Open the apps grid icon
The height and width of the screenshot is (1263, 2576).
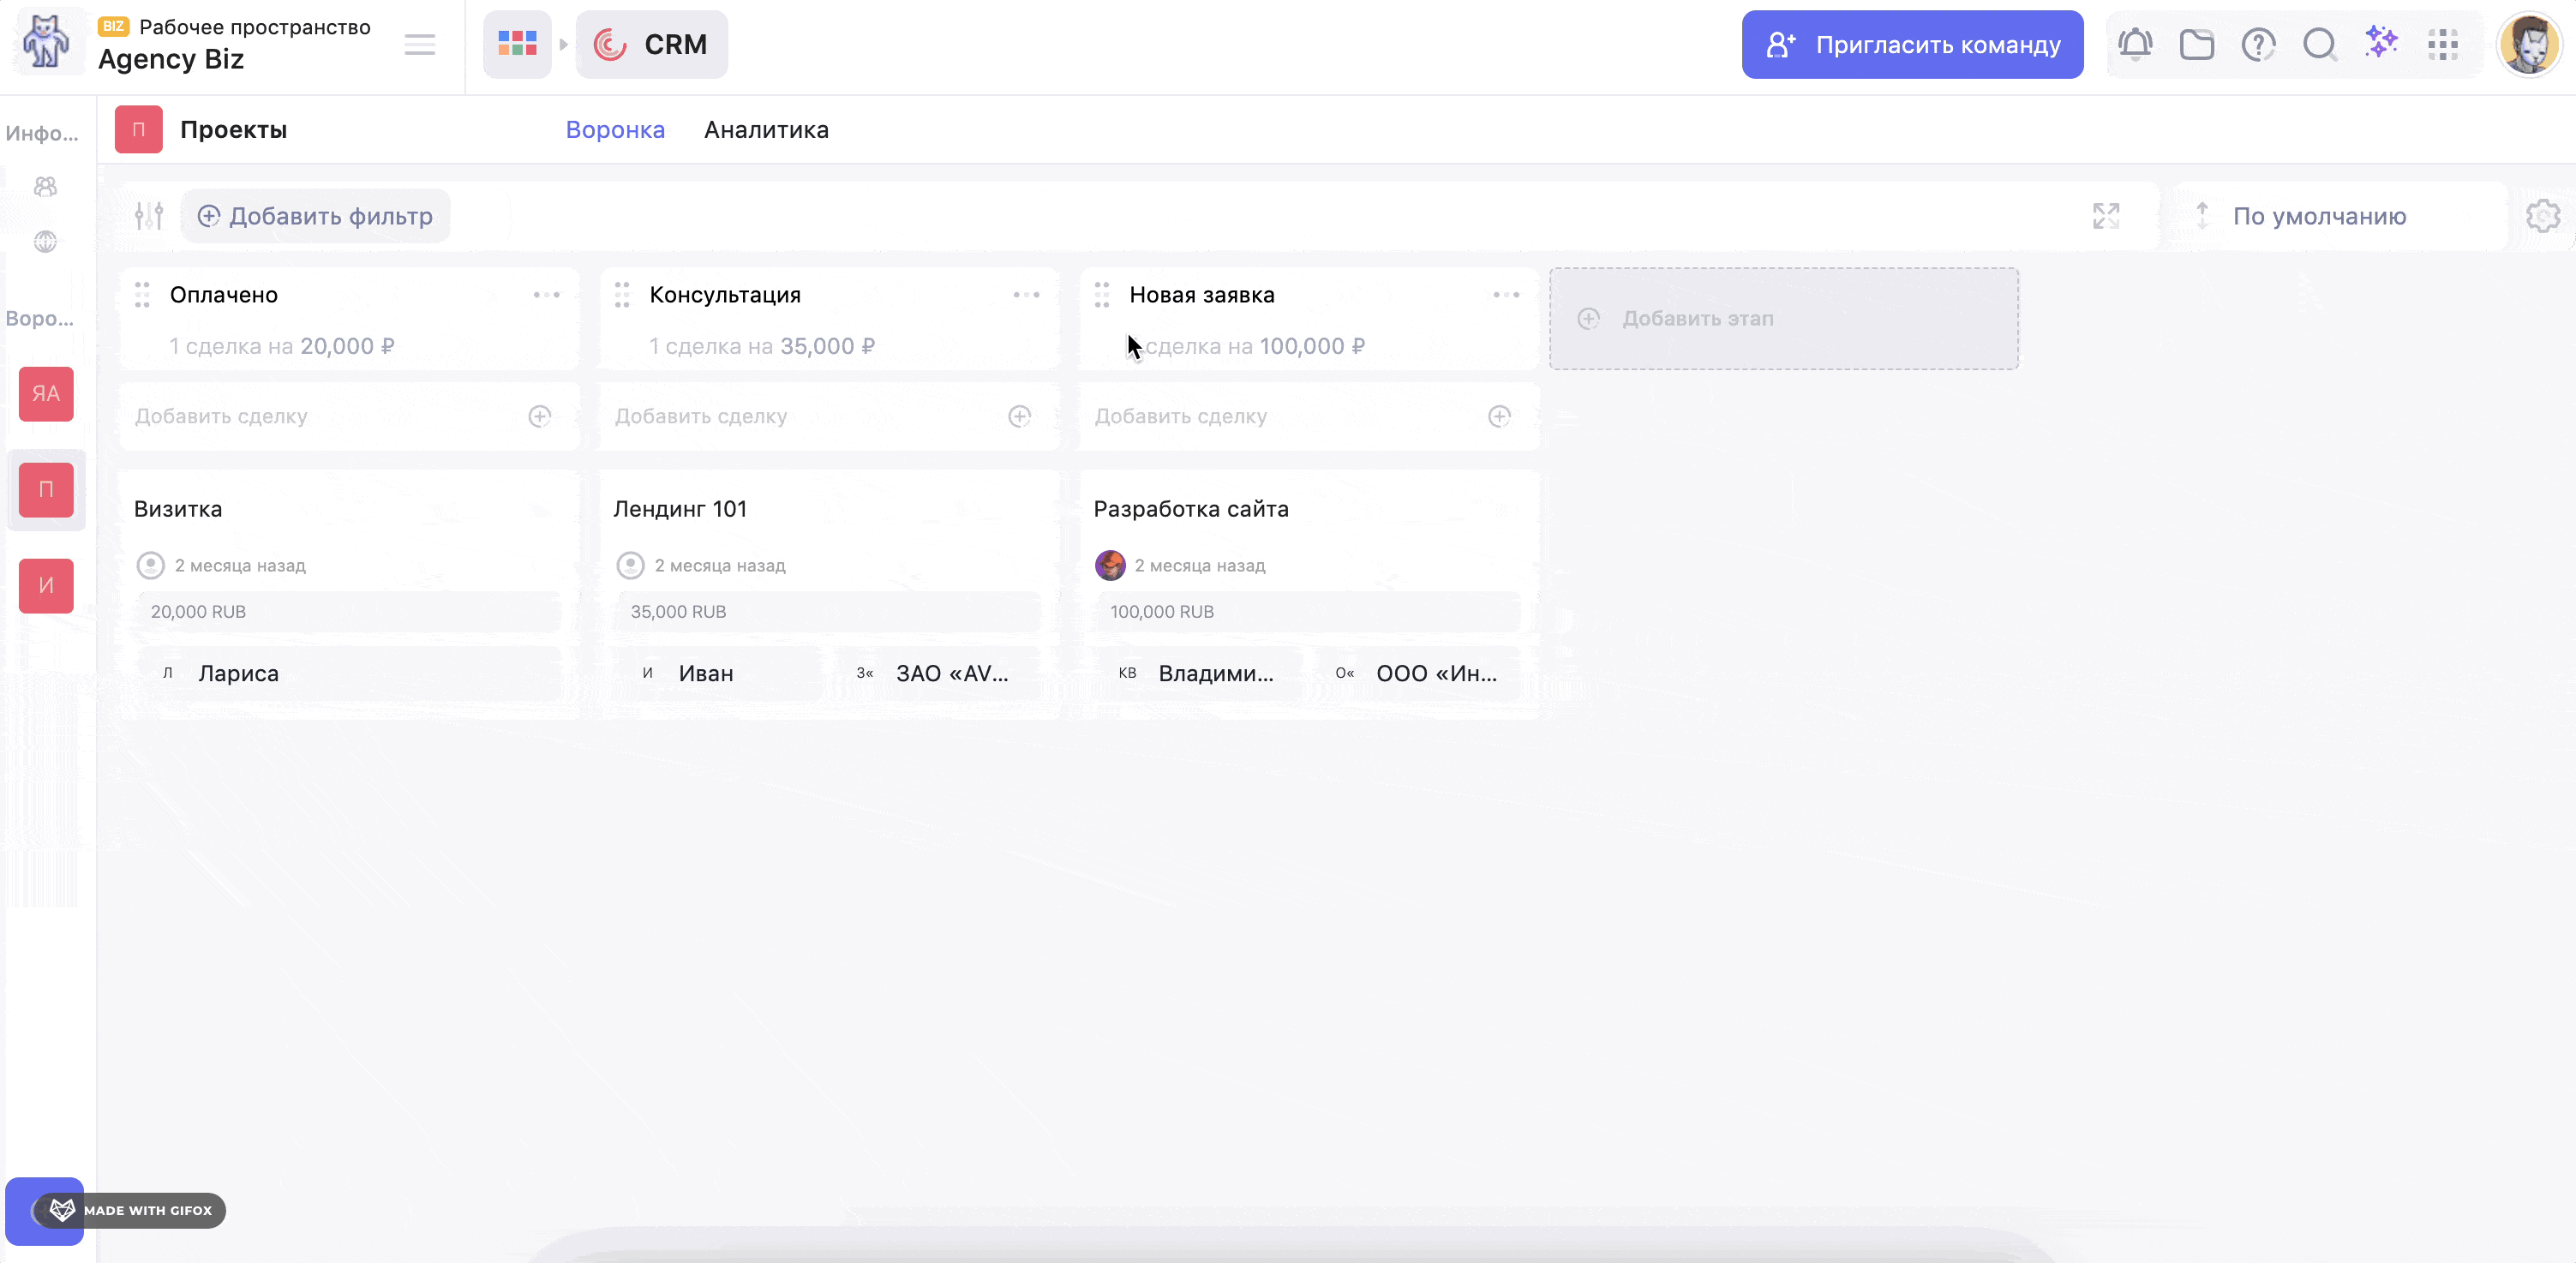click(x=2442, y=45)
